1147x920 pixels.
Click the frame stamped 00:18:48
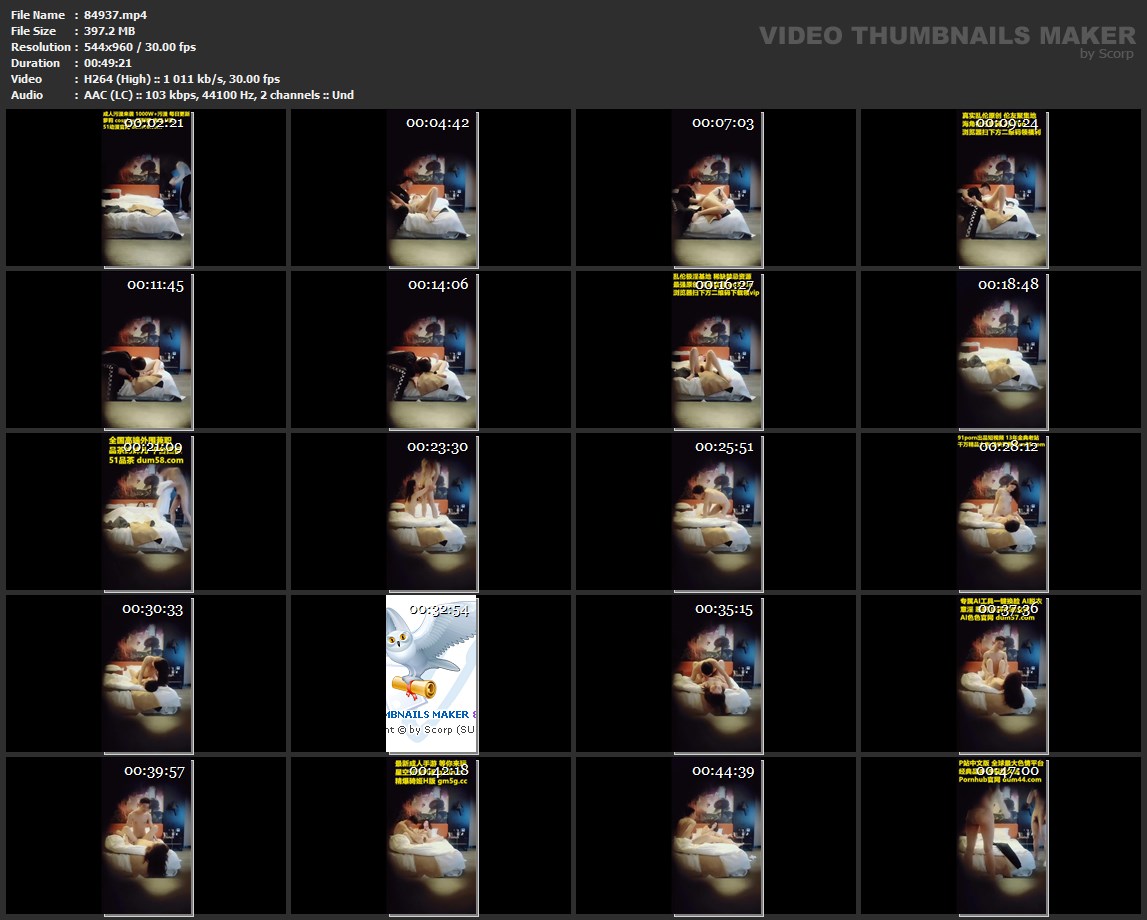1002,350
